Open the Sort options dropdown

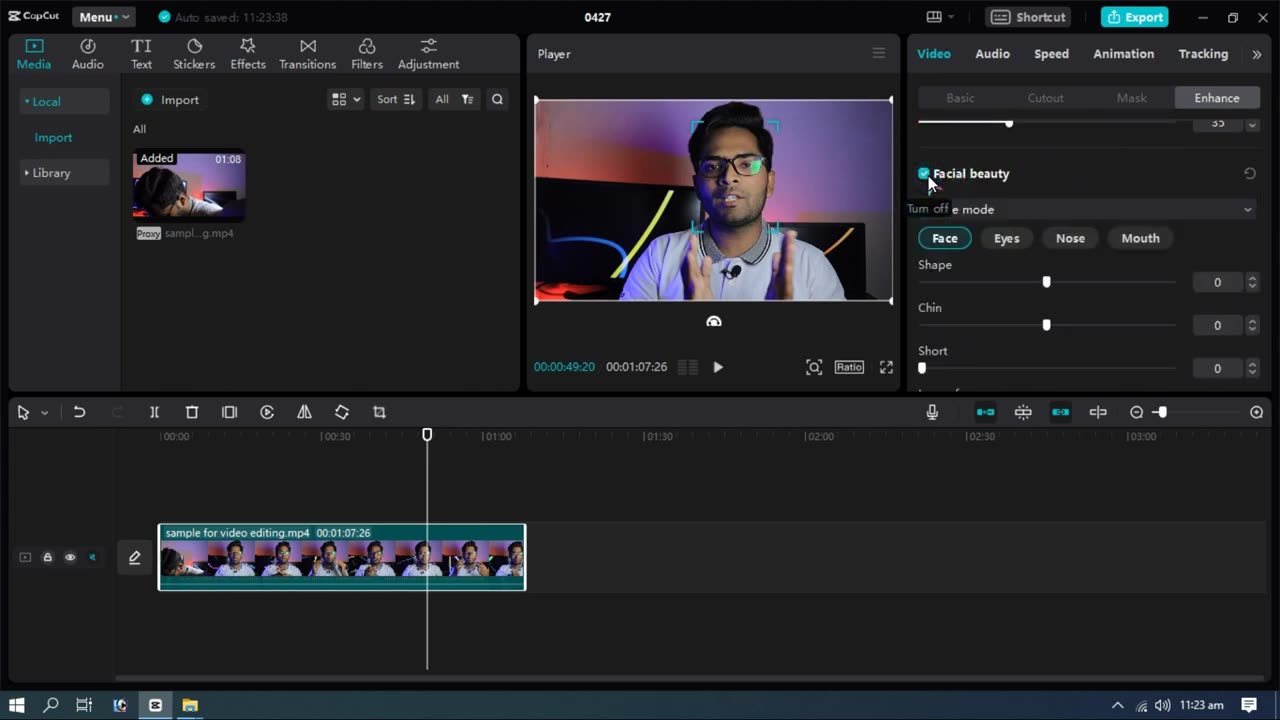[x=396, y=99]
